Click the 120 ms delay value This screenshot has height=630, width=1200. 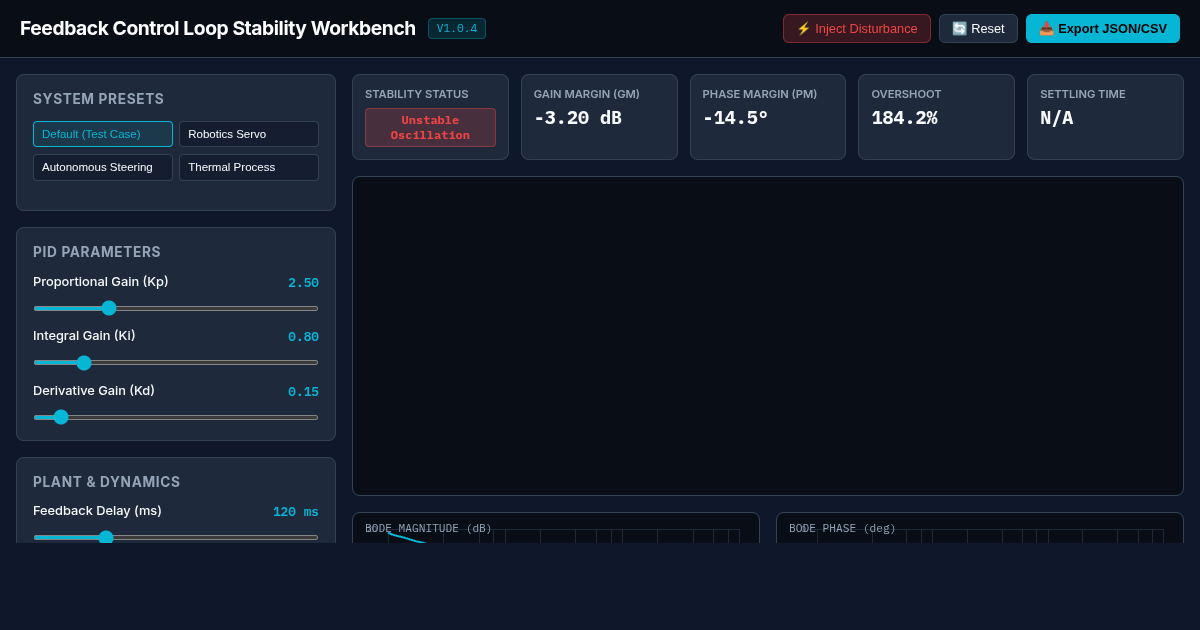tap(296, 512)
